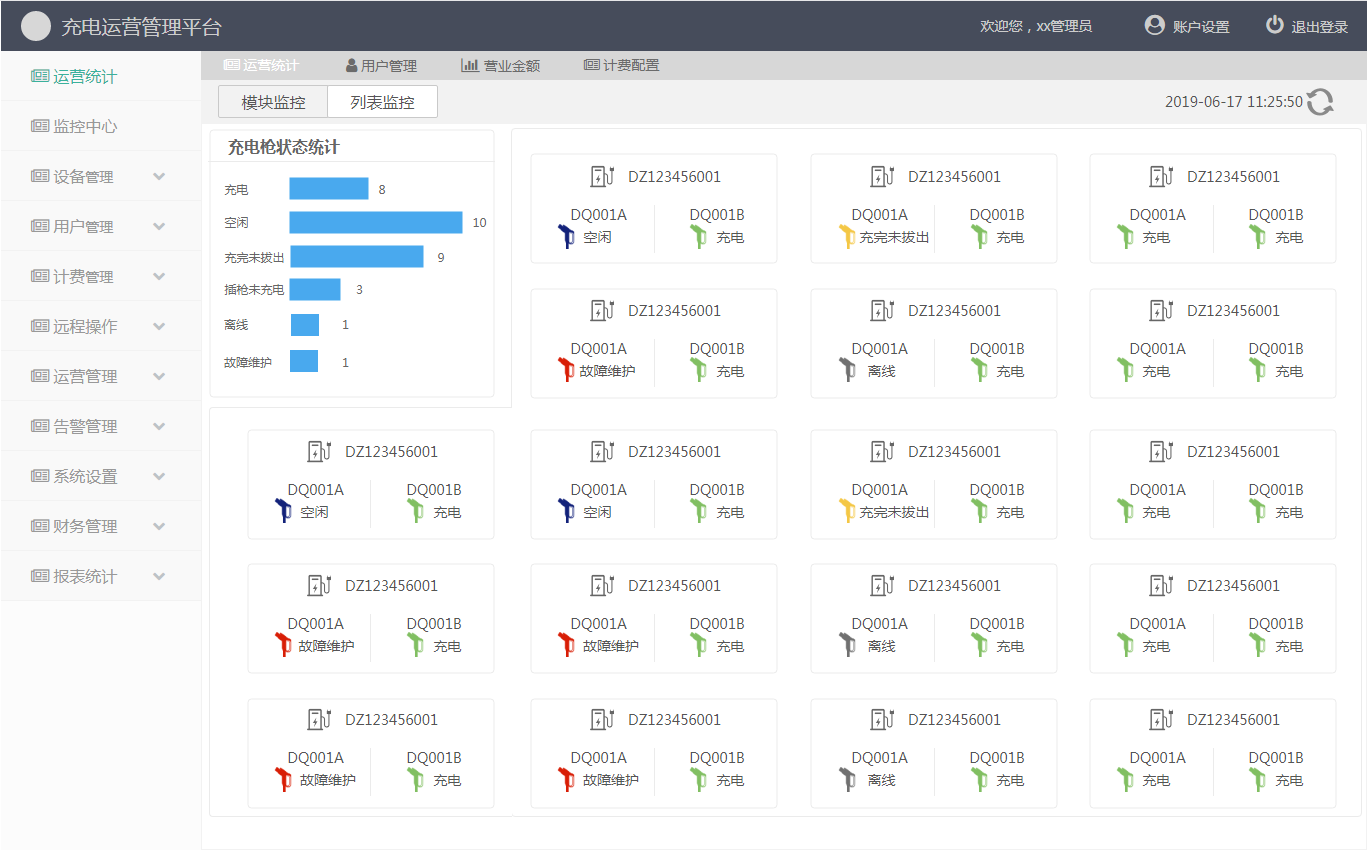Click the round platform logo in header
This screenshot has height=850, width=1367.
(36, 26)
